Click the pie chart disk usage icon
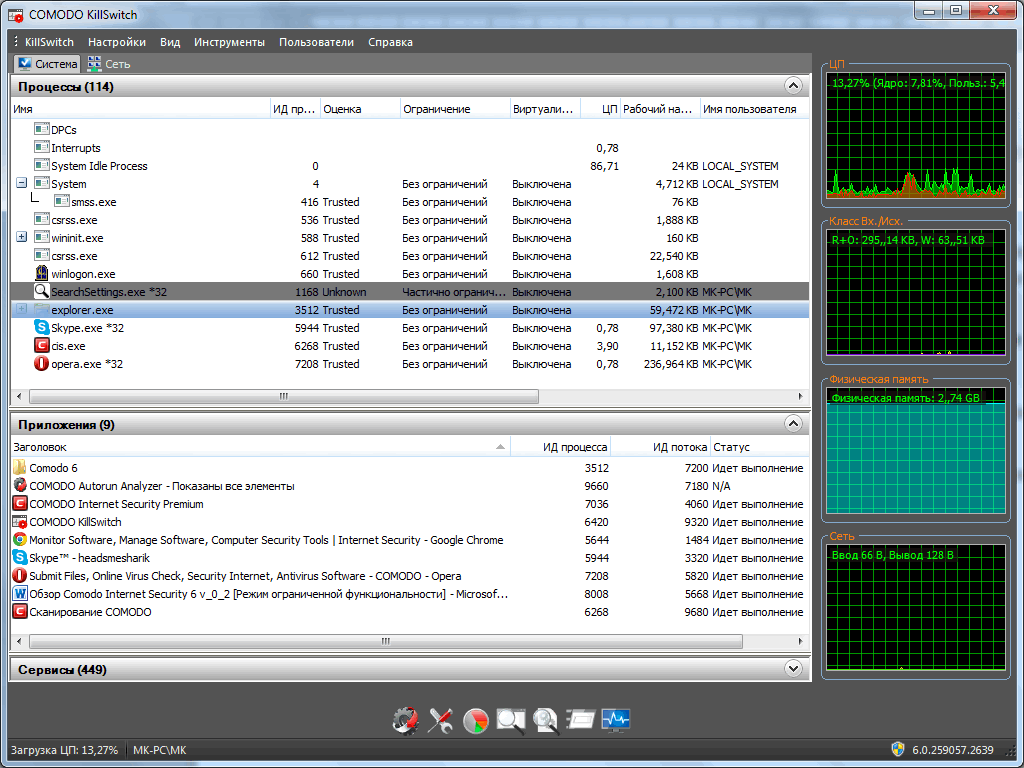Viewport: 1024px width, 768px height. (x=475, y=720)
